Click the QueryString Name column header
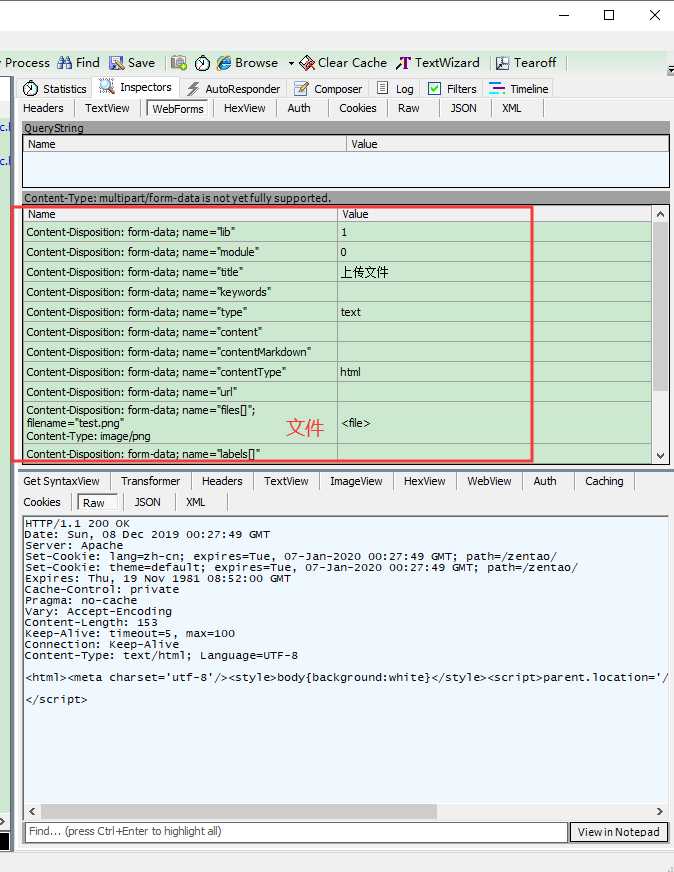Viewport: 674px width, 872px height. [x=185, y=144]
